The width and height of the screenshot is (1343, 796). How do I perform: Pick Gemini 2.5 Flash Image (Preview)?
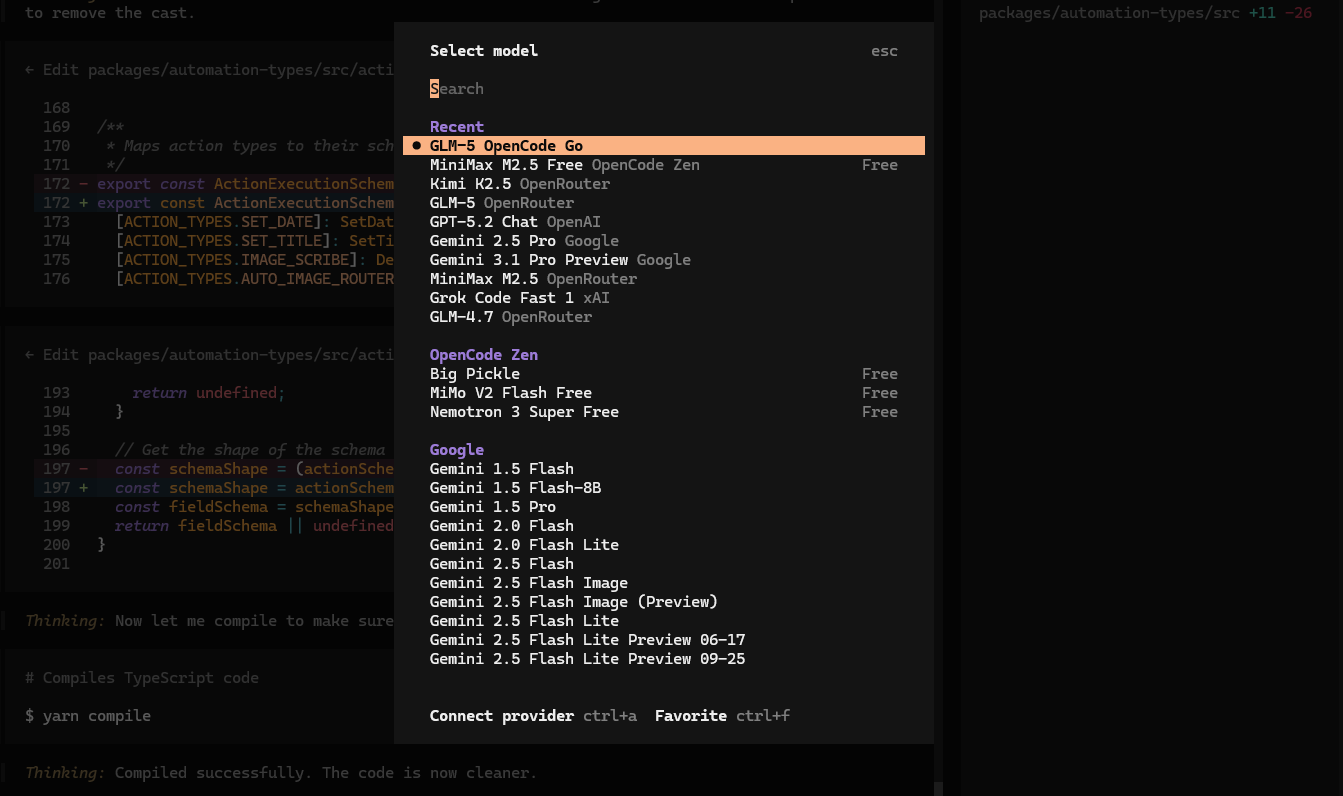point(664,602)
